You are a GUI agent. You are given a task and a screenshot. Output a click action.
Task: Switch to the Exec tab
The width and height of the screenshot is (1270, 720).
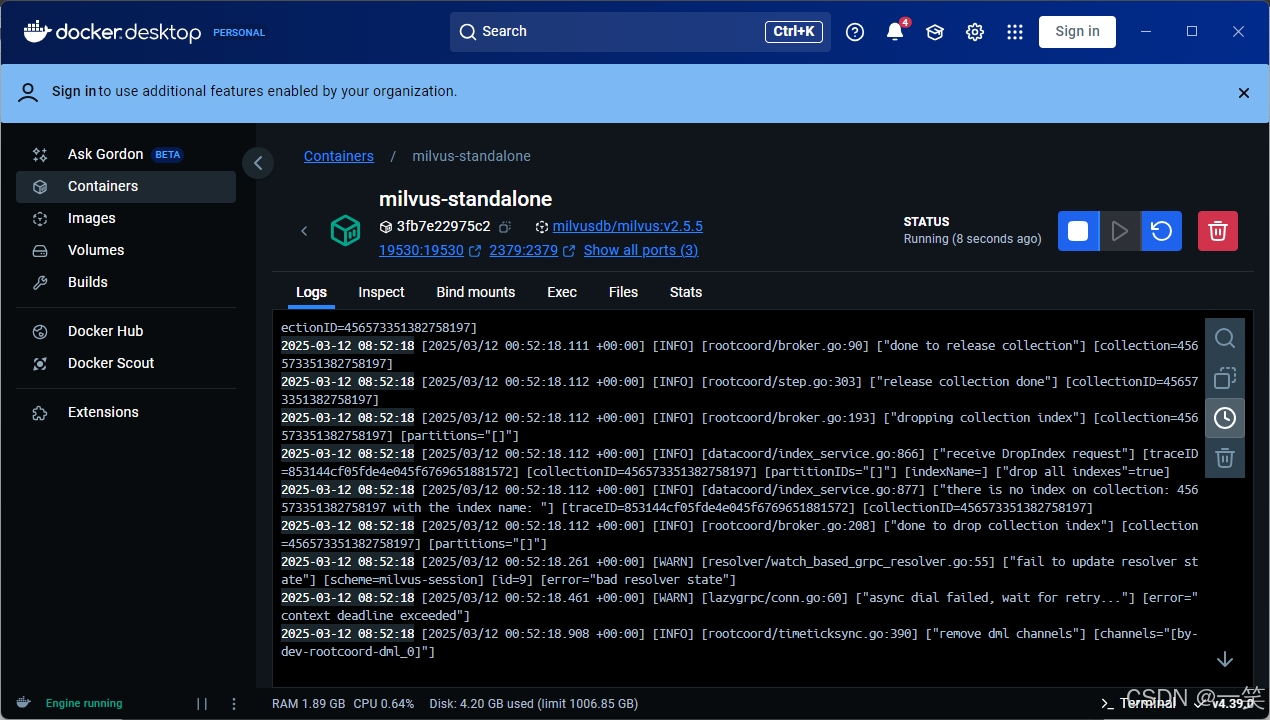pyautogui.click(x=562, y=292)
